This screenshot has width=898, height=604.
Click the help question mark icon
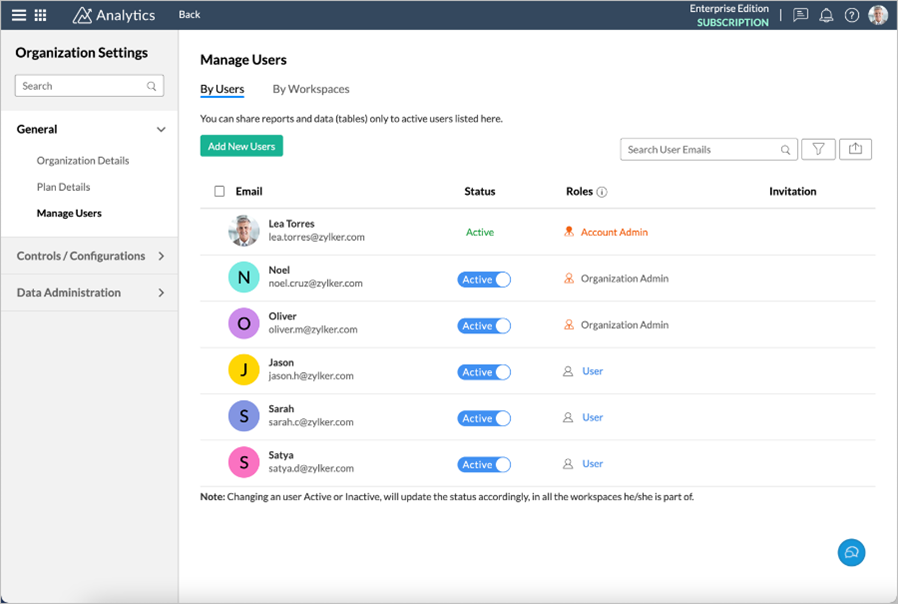click(x=852, y=15)
